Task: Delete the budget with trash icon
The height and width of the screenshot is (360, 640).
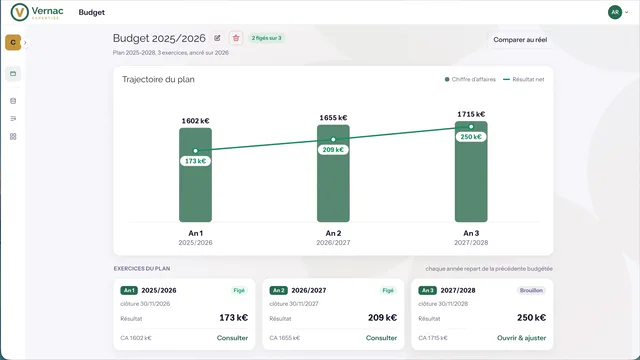Action: pyautogui.click(x=236, y=38)
